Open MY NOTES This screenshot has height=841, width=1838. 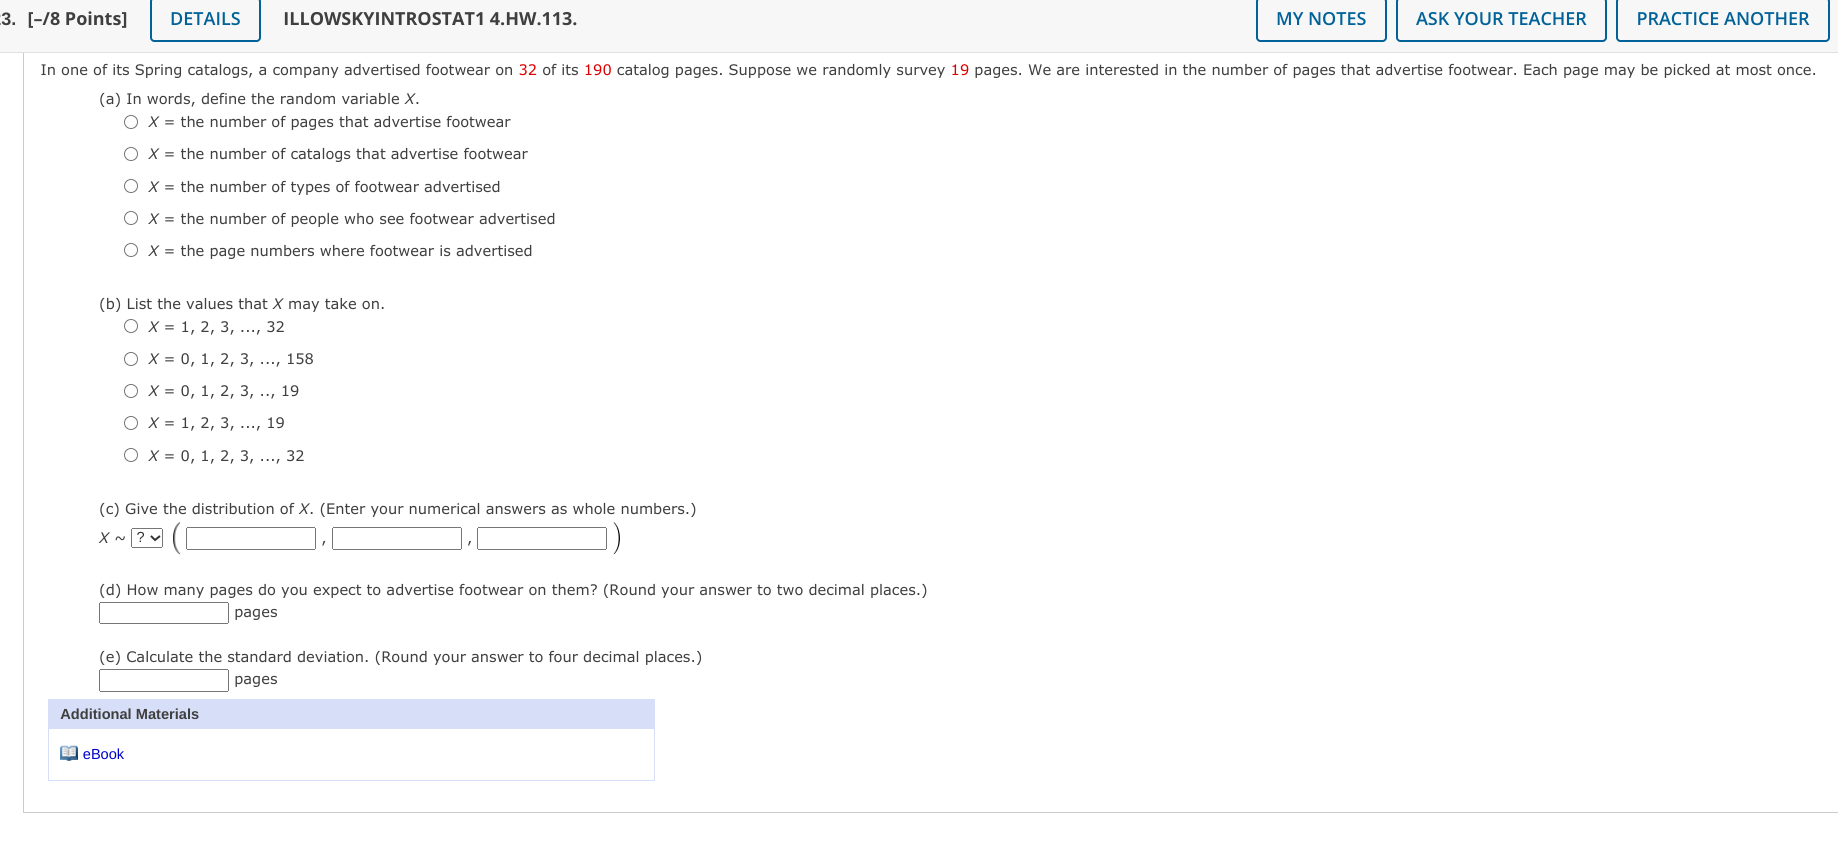pyautogui.click(x=1320, y=18)
